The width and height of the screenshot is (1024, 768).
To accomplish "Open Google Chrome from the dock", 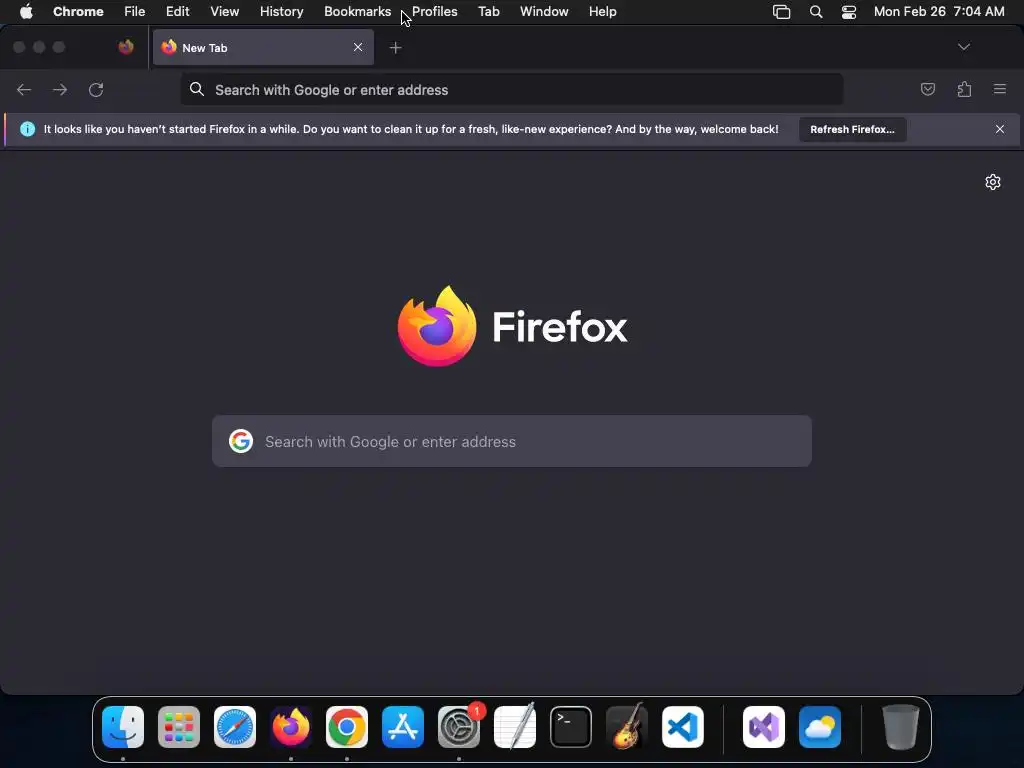I will (x=347, y=727).
